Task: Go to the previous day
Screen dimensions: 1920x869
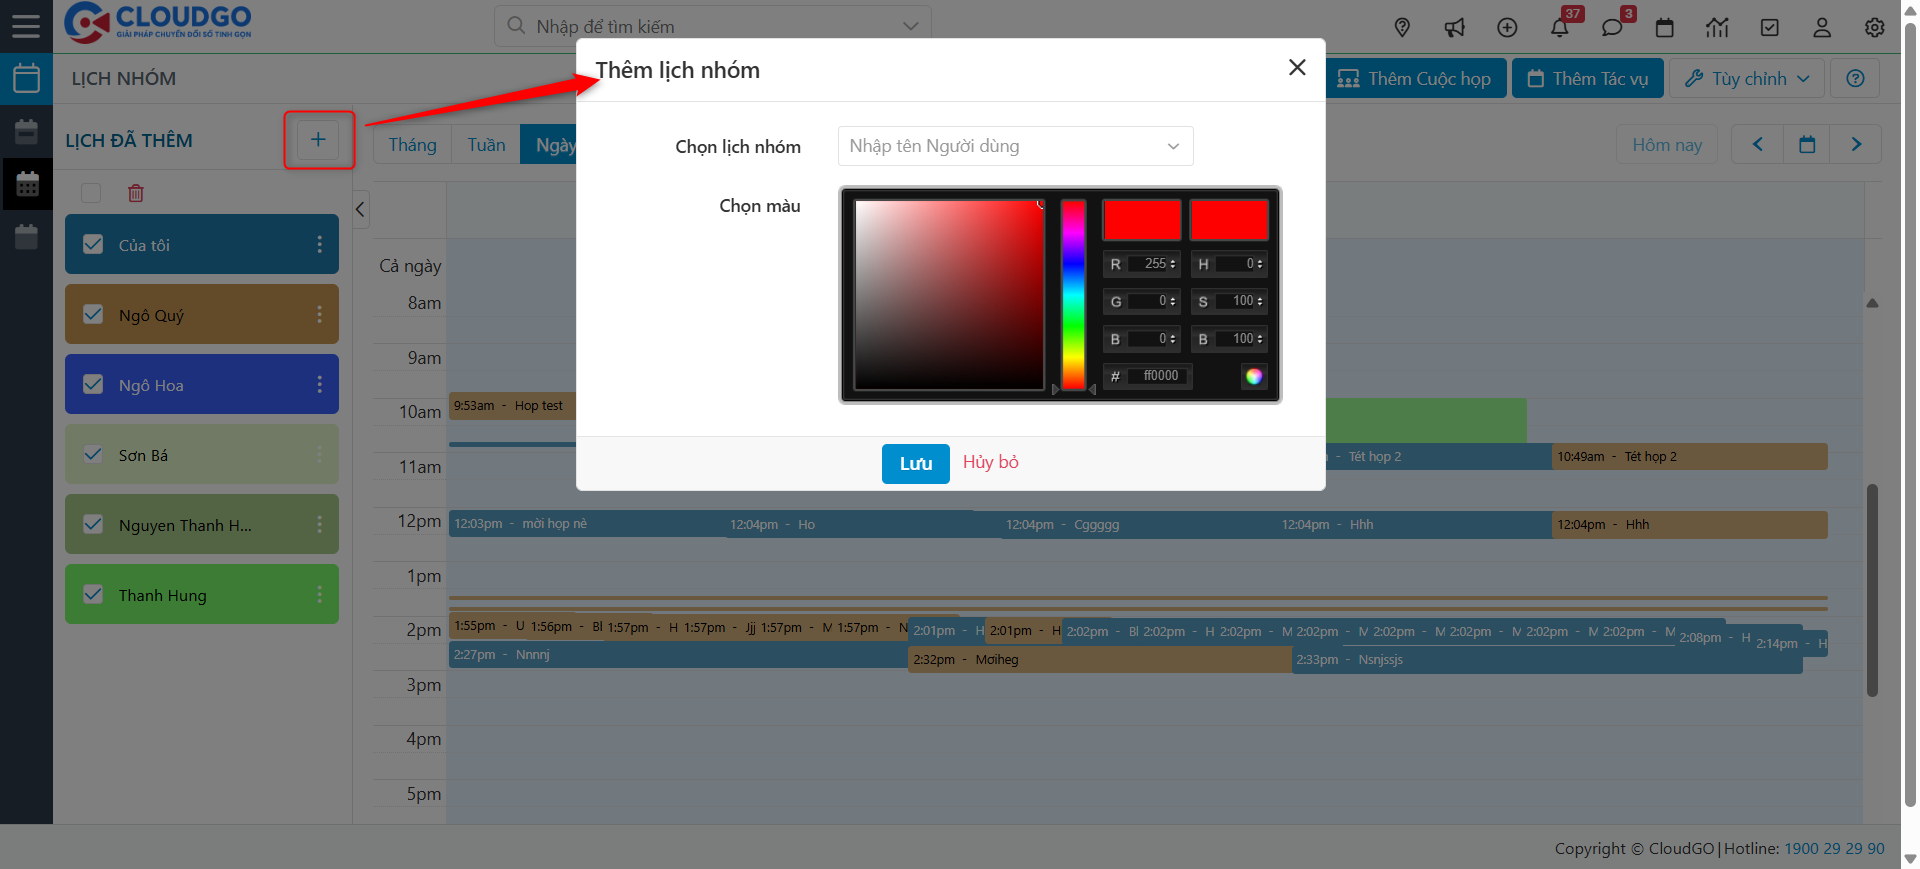Action: click(x=1758, y=144)
